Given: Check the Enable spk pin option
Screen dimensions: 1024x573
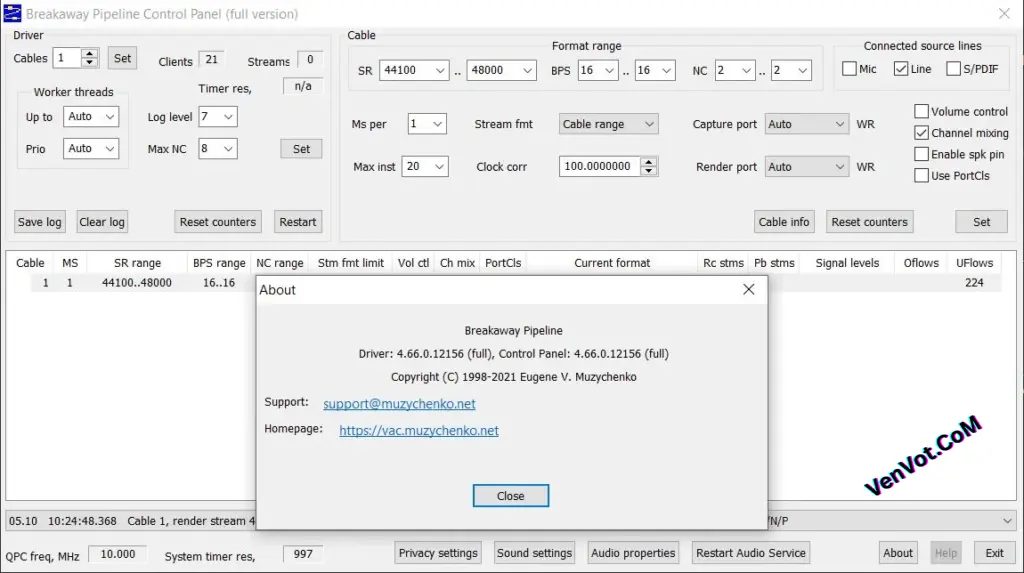Looking at the screenshot, I should (921, 154).
